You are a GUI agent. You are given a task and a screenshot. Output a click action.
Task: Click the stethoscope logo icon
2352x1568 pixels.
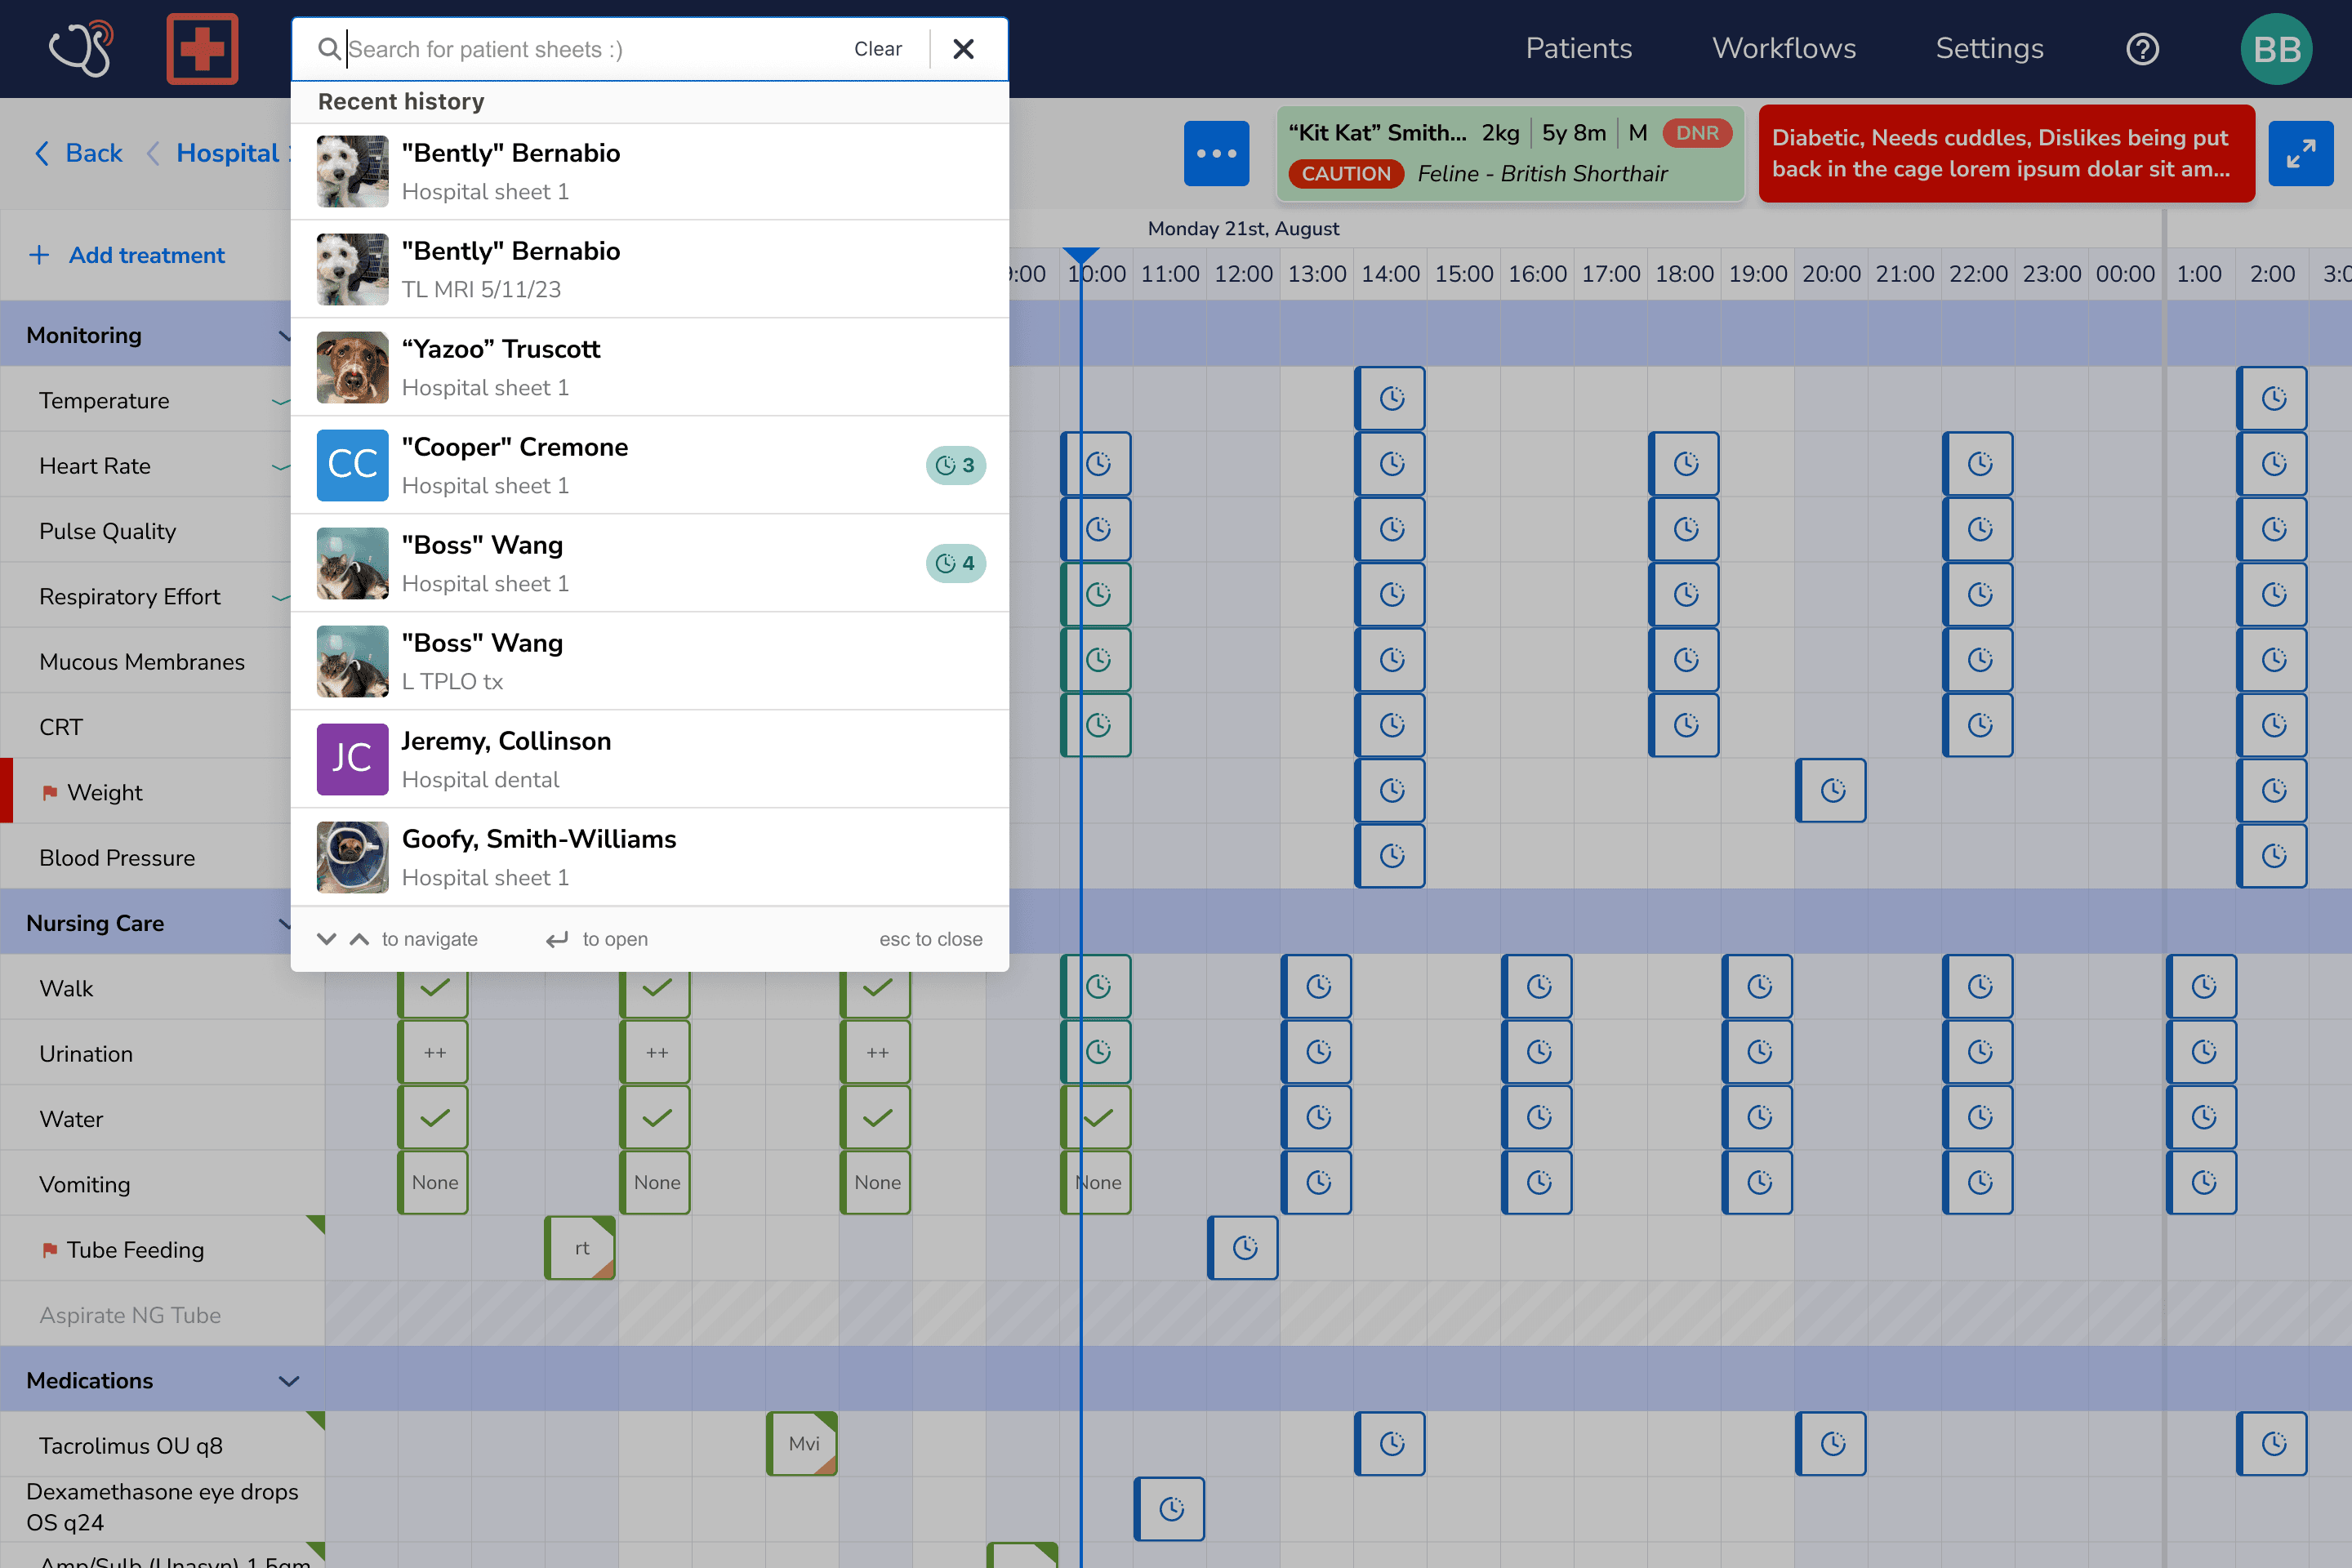pyautogui.click(x=80, y=49)
